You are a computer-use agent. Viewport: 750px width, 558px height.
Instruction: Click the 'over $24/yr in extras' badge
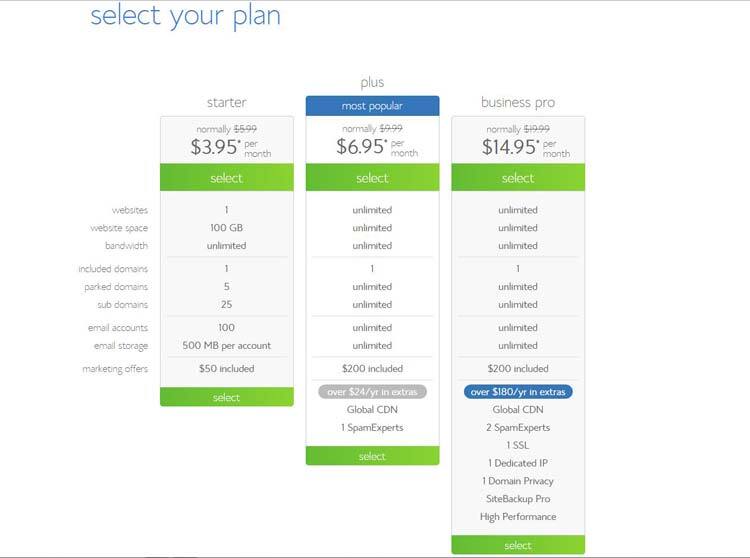click(372, 392)
